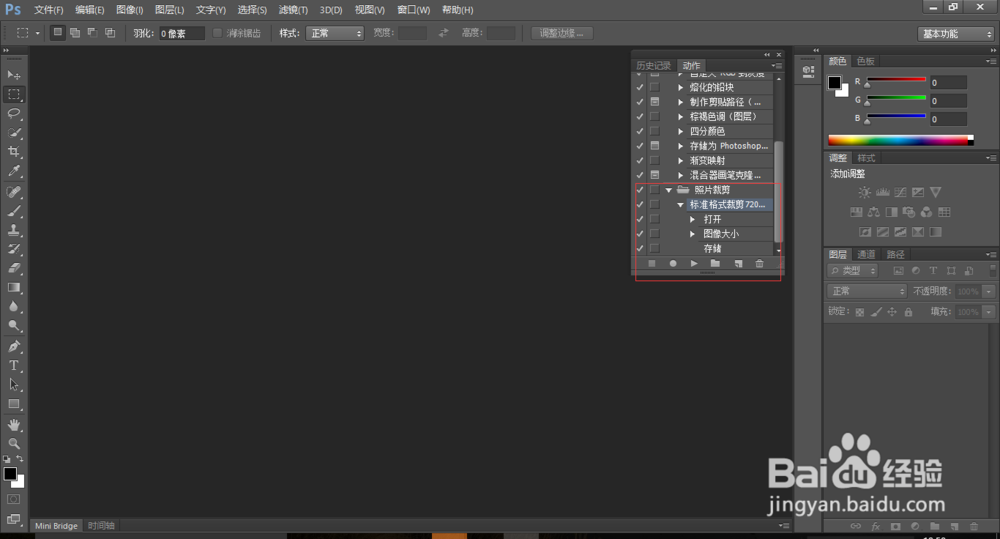Viewport: 1000px width, 539px height.
Task: Expand the 棕褐色调（图层）action
Action: [x=680, y=117]
